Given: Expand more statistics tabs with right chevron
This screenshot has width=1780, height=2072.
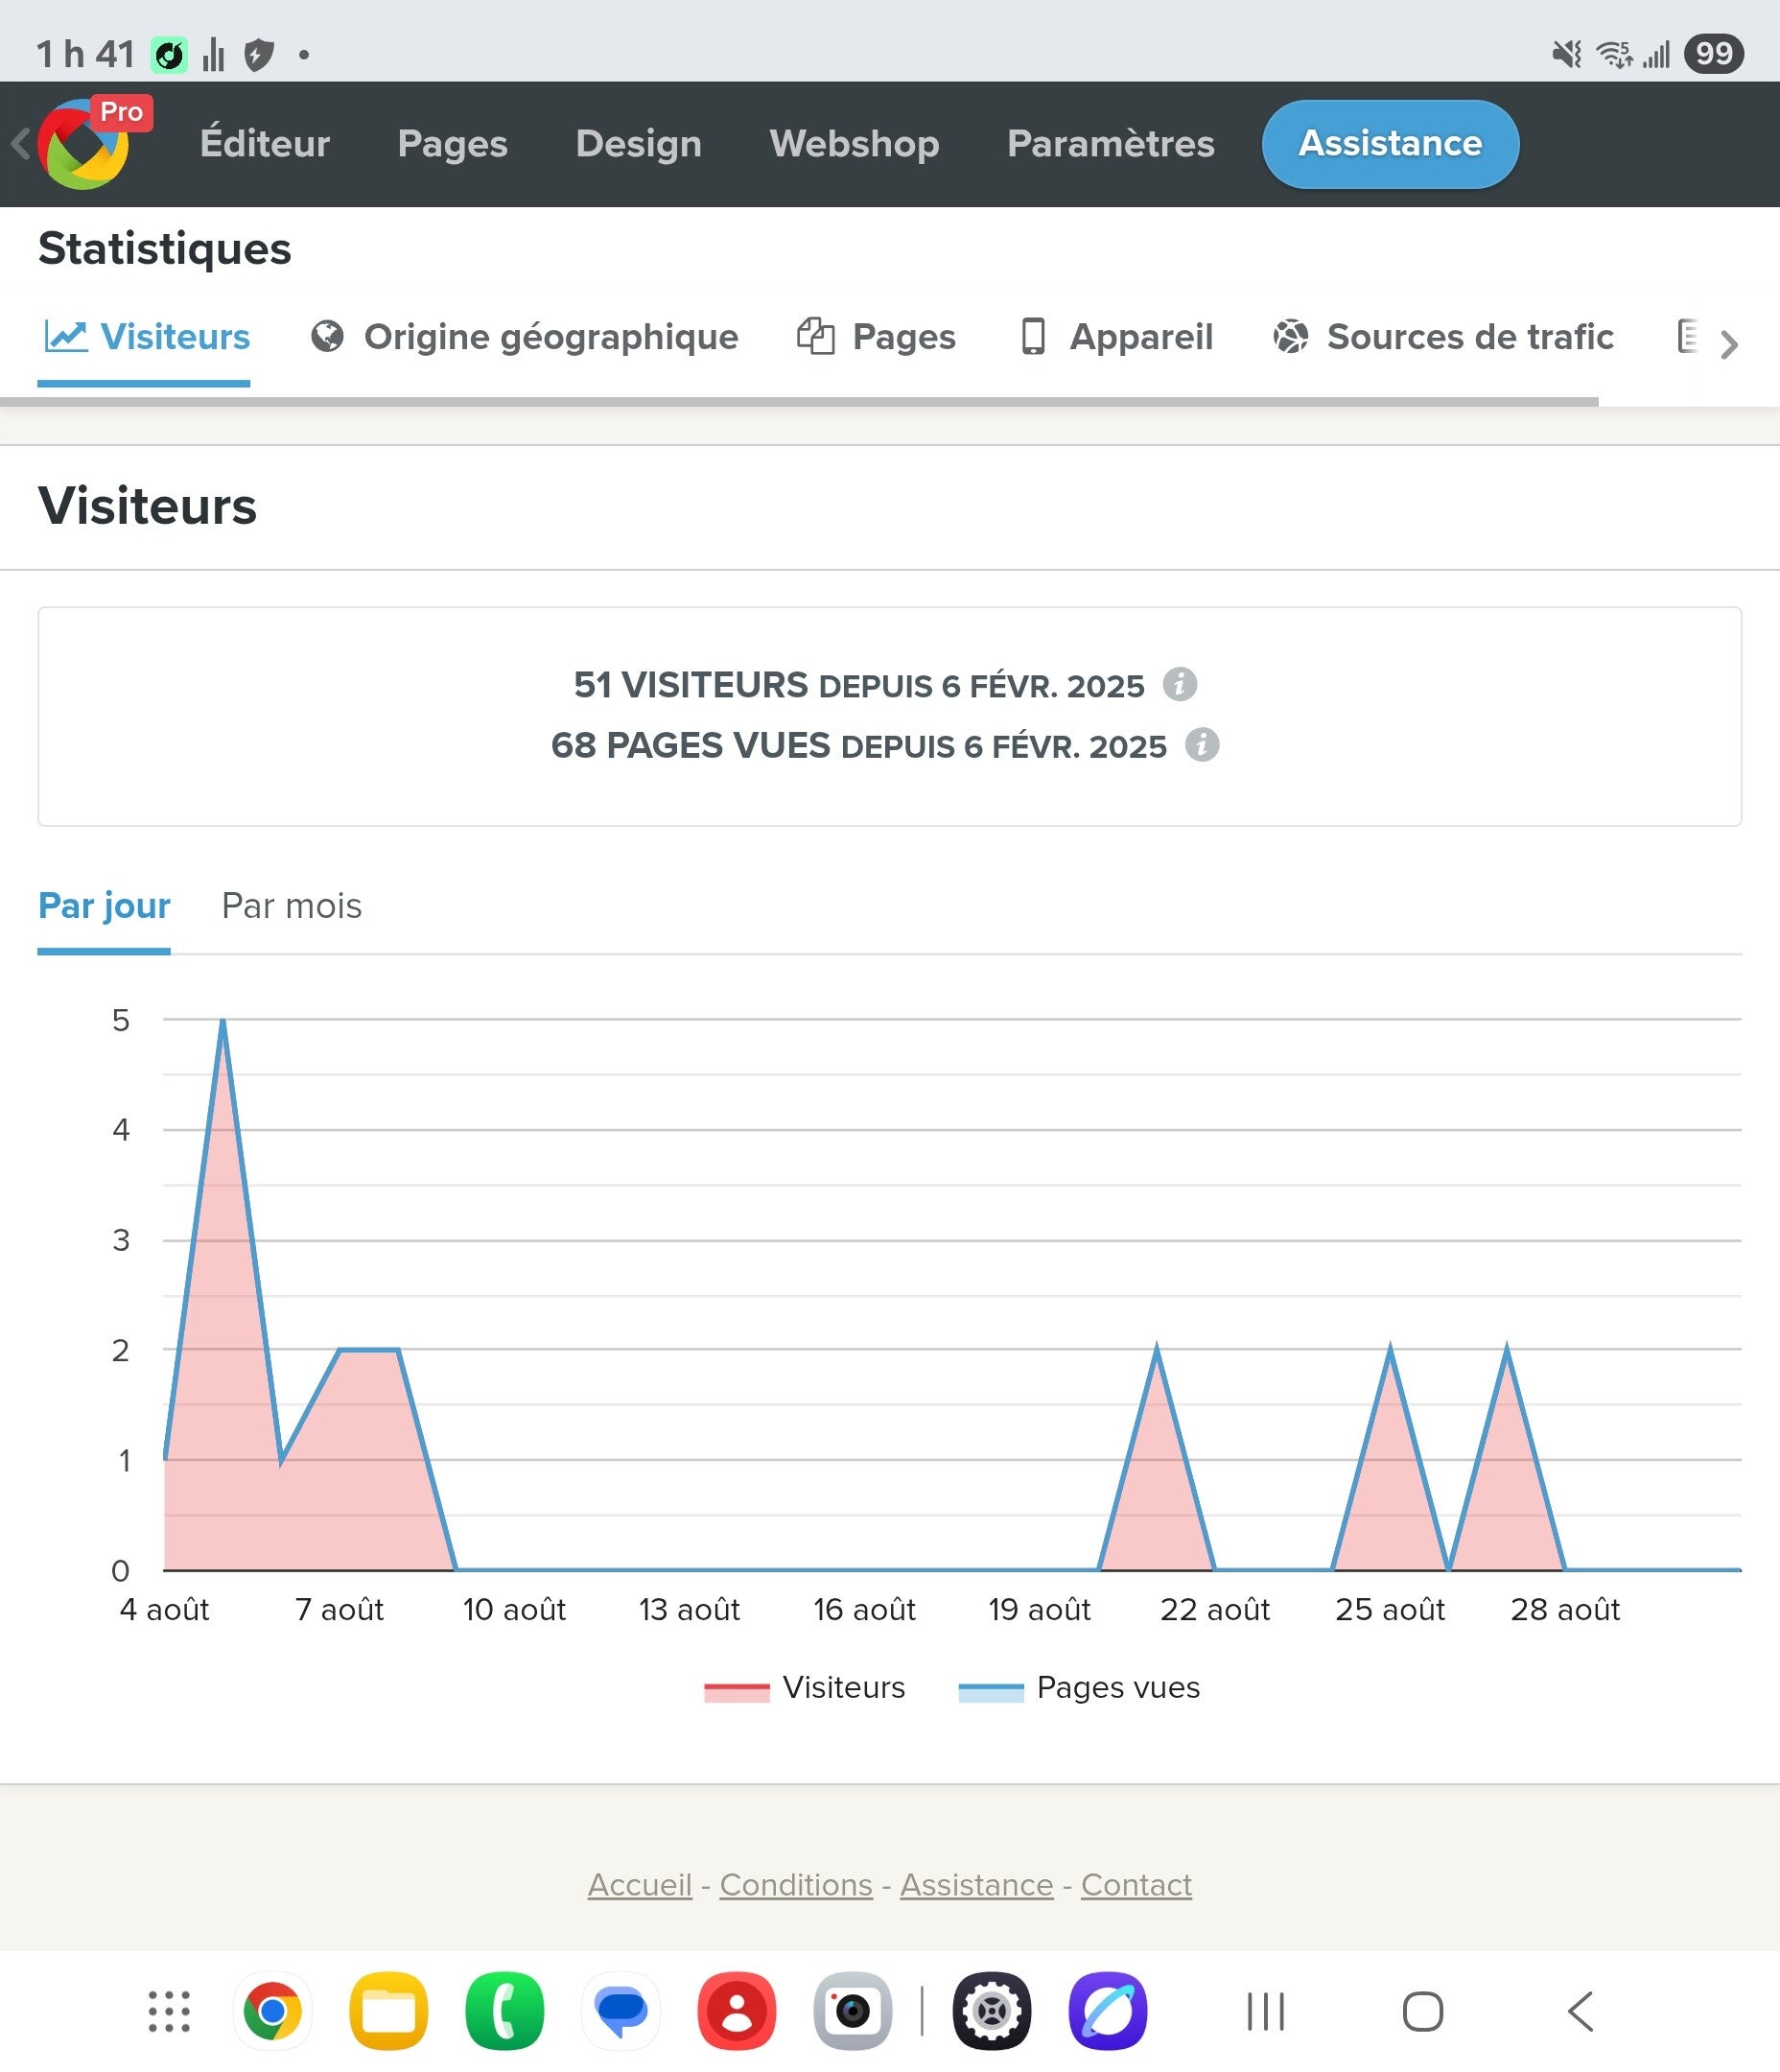Looking at the screenshot, I should (x=1729, y=344).
